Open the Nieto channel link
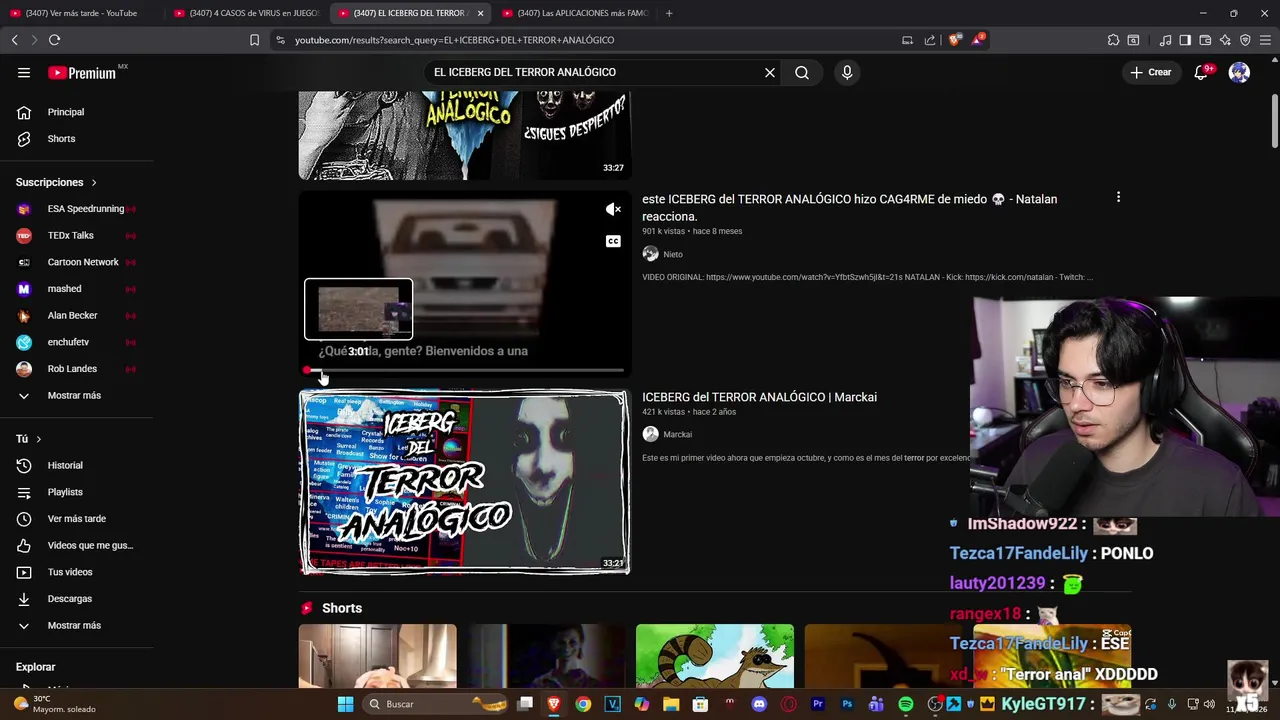The height and width of the screenshot is (720, 1280). click(x=673, y=254)
